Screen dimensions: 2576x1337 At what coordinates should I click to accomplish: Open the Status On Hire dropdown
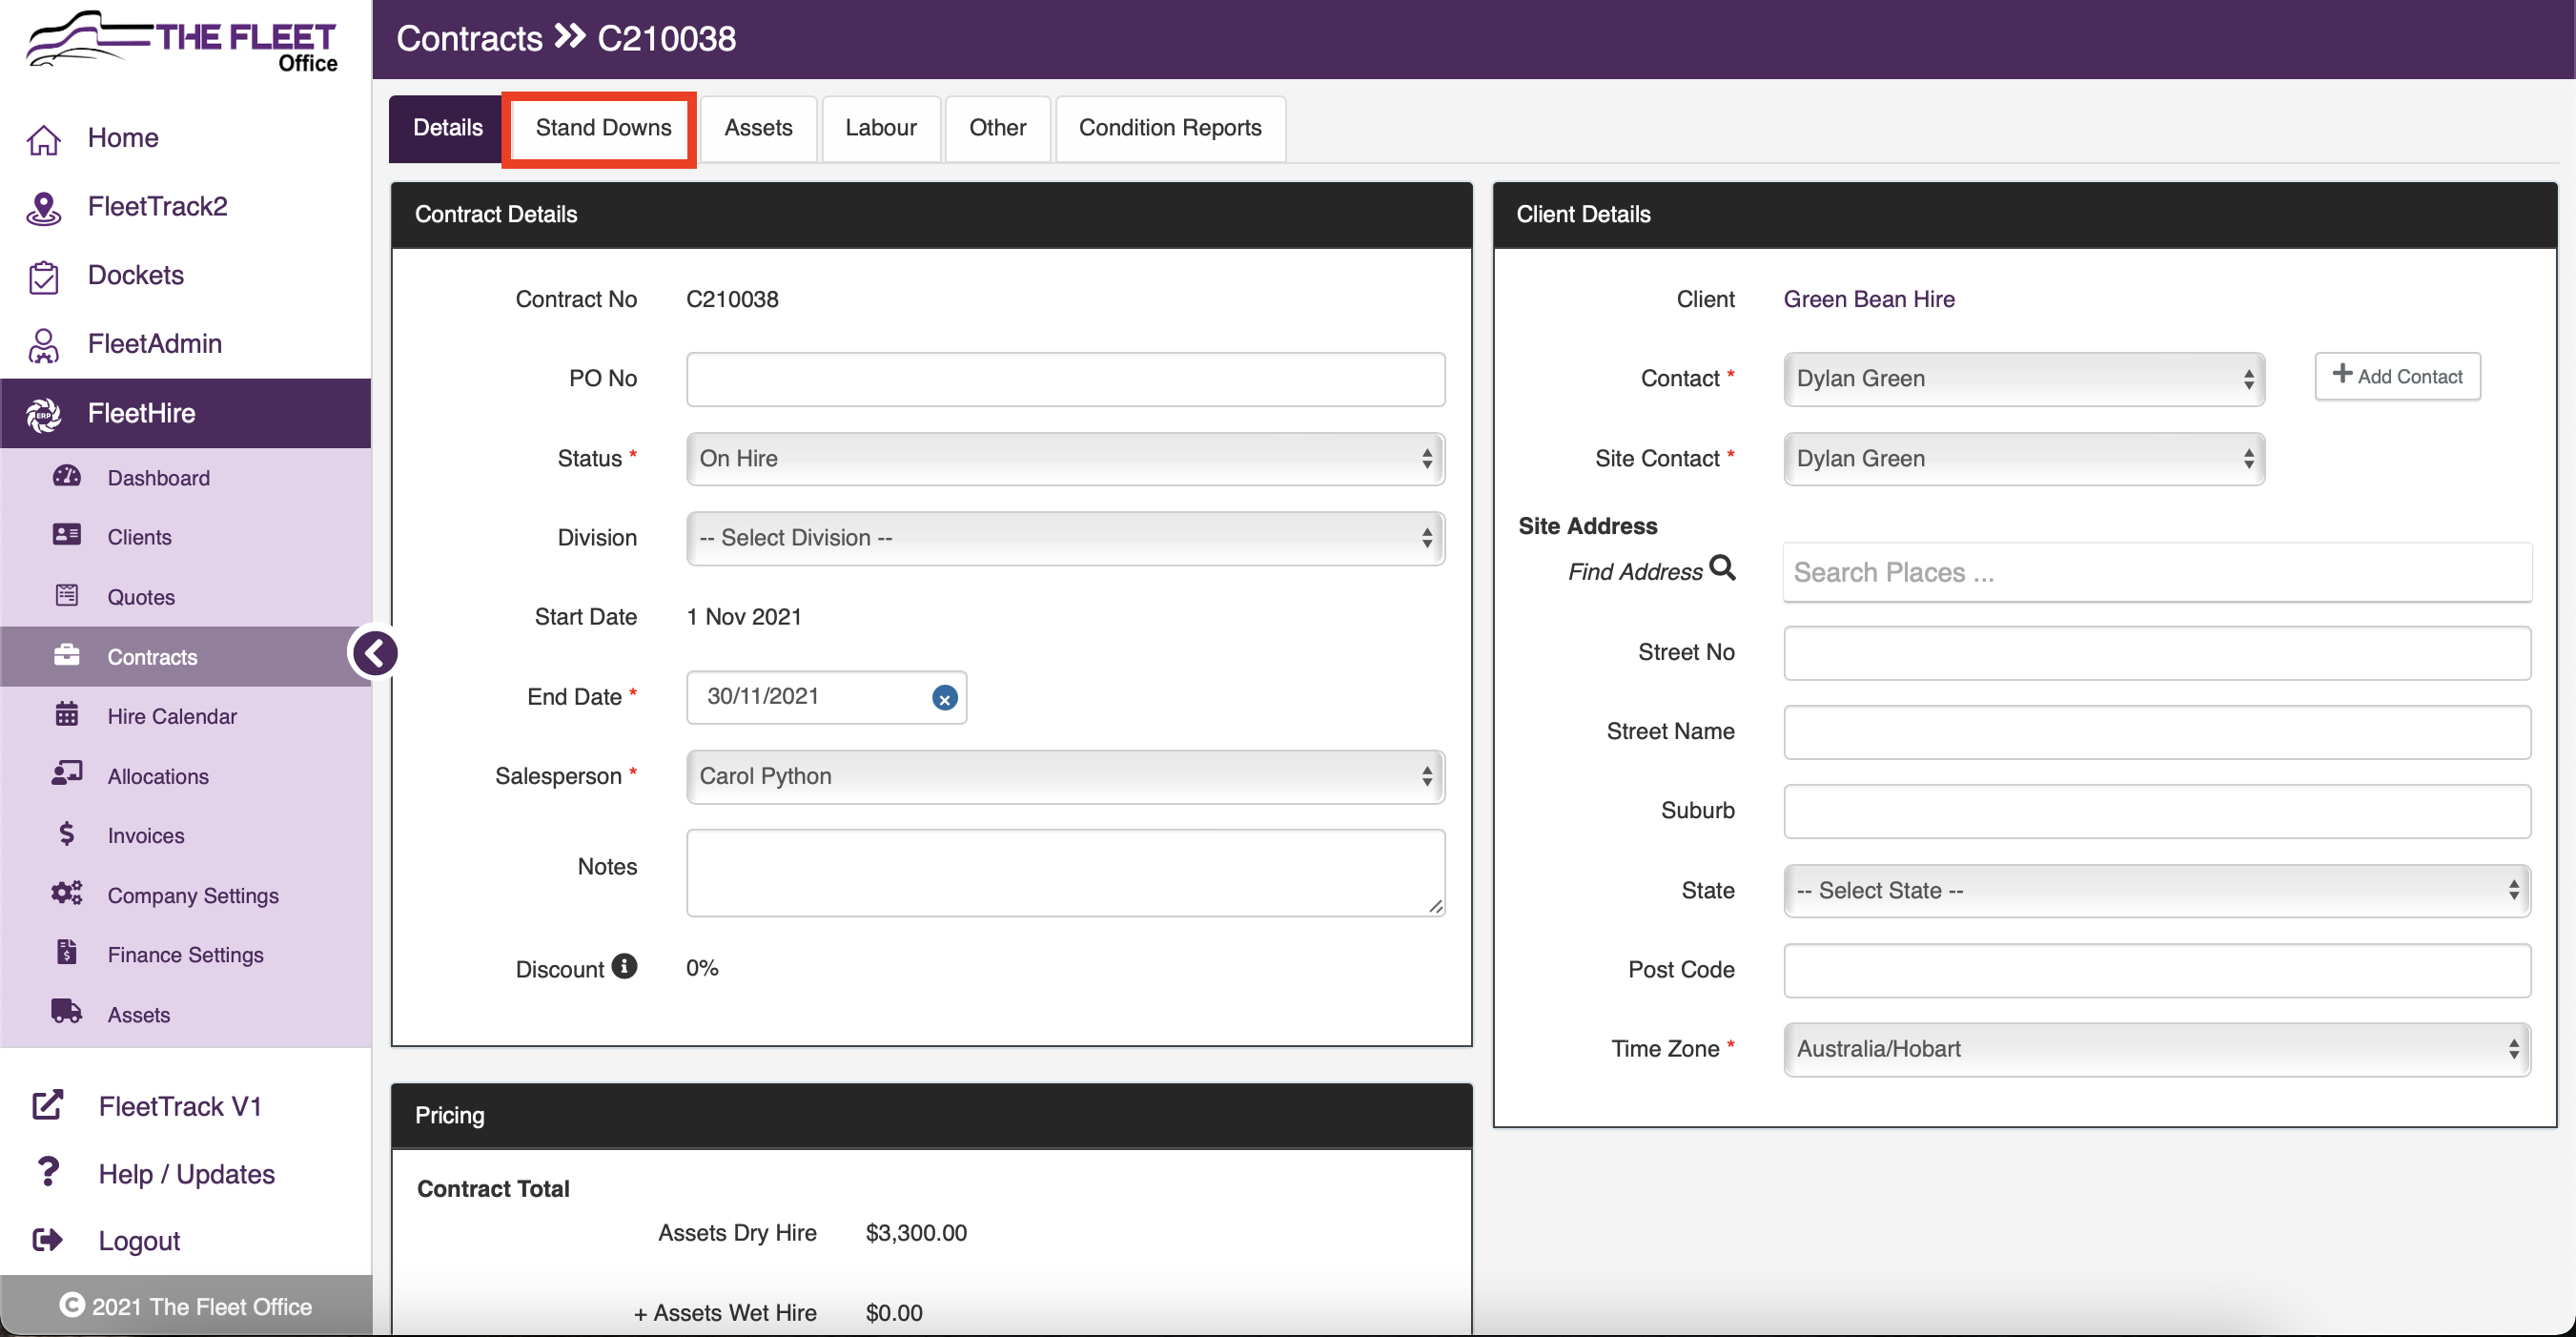point(1064,459)
